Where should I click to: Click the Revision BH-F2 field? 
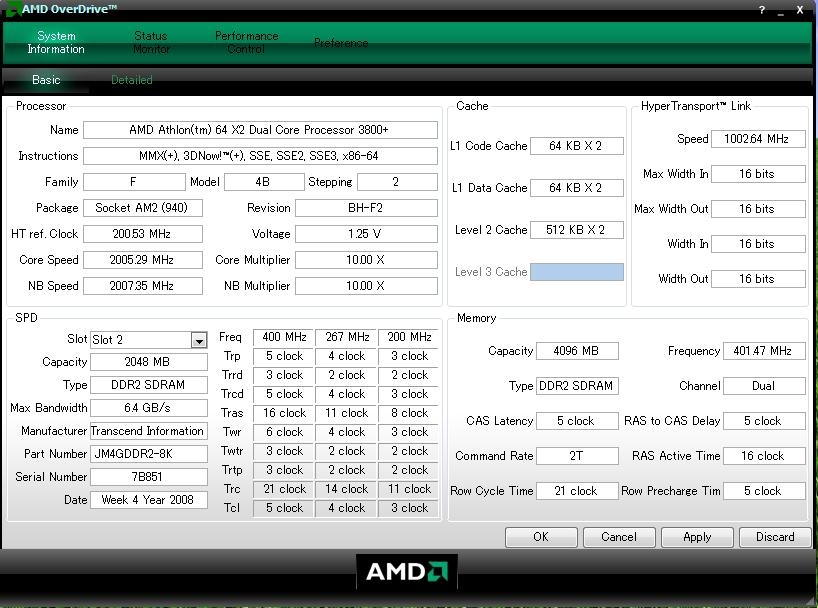pos(366,208)
